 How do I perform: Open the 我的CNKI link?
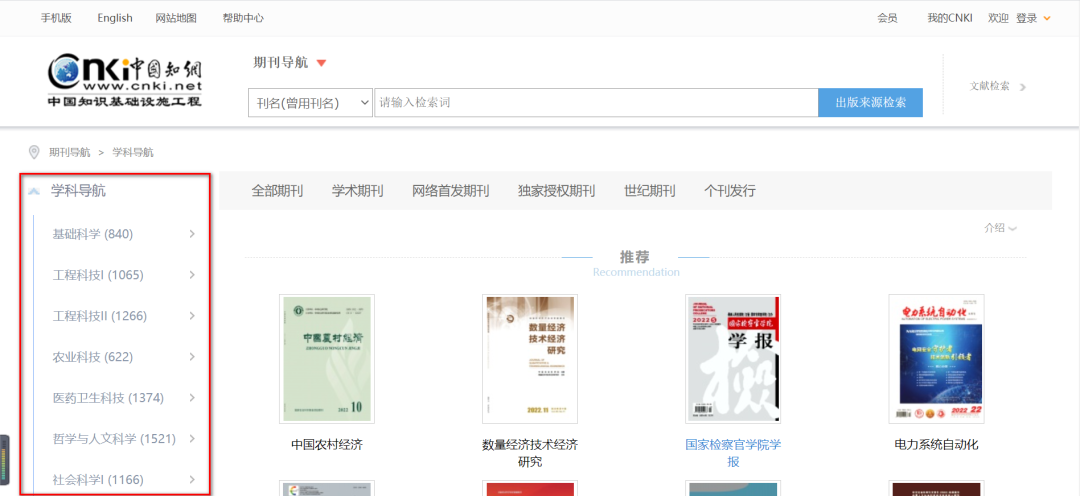950,19
